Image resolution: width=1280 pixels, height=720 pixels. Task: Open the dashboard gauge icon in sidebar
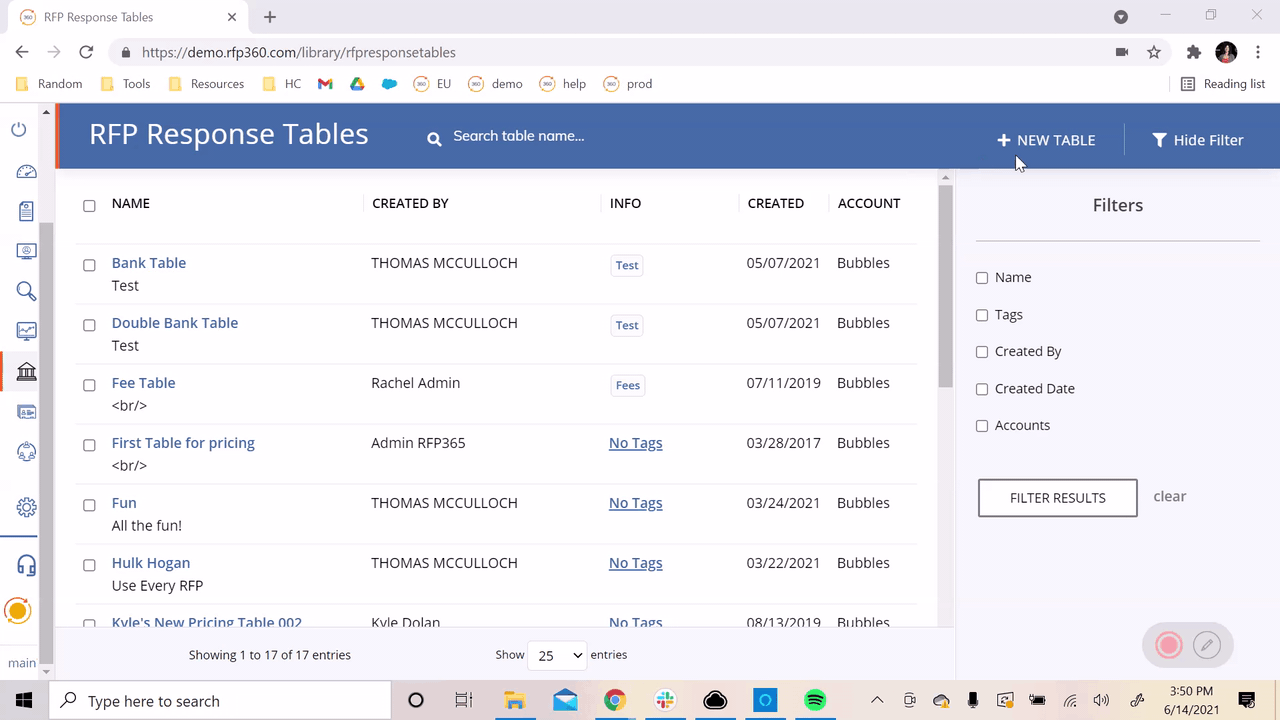(26, 171)
